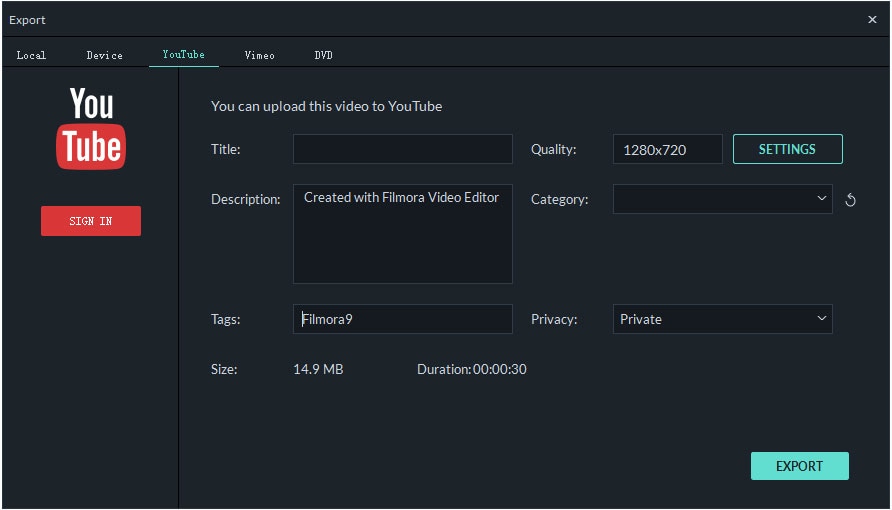This screenshot has height=510, width=892.
Task: Click the Duration 00:00:30 readout
Action: tap(472, 370)
